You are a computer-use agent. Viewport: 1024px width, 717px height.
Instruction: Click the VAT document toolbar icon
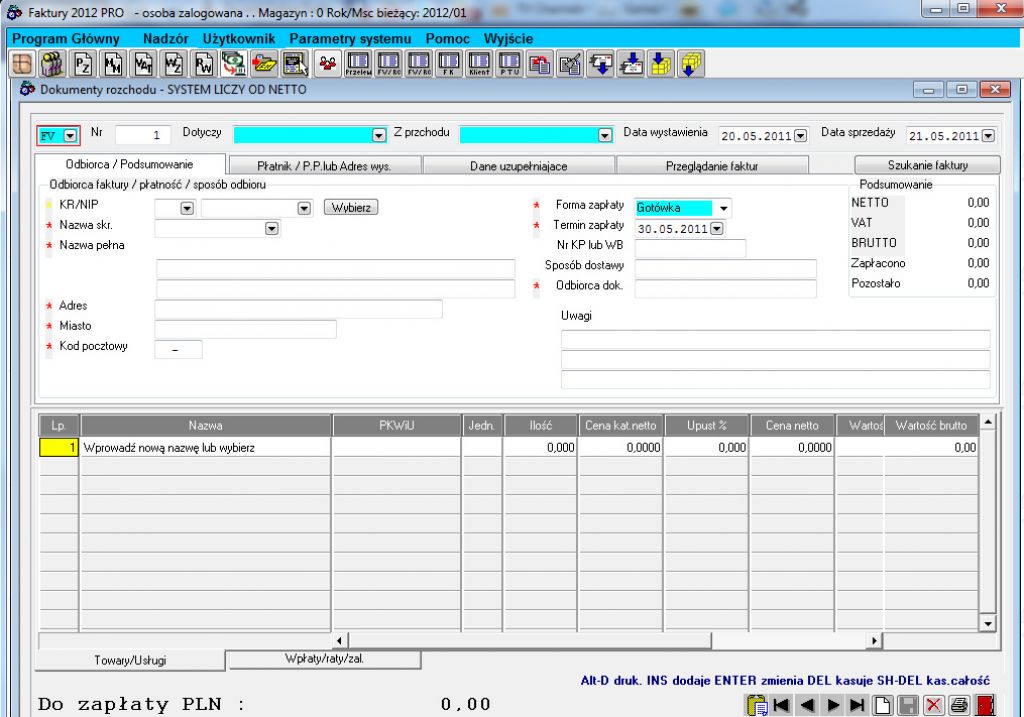(x=143, y=64)
